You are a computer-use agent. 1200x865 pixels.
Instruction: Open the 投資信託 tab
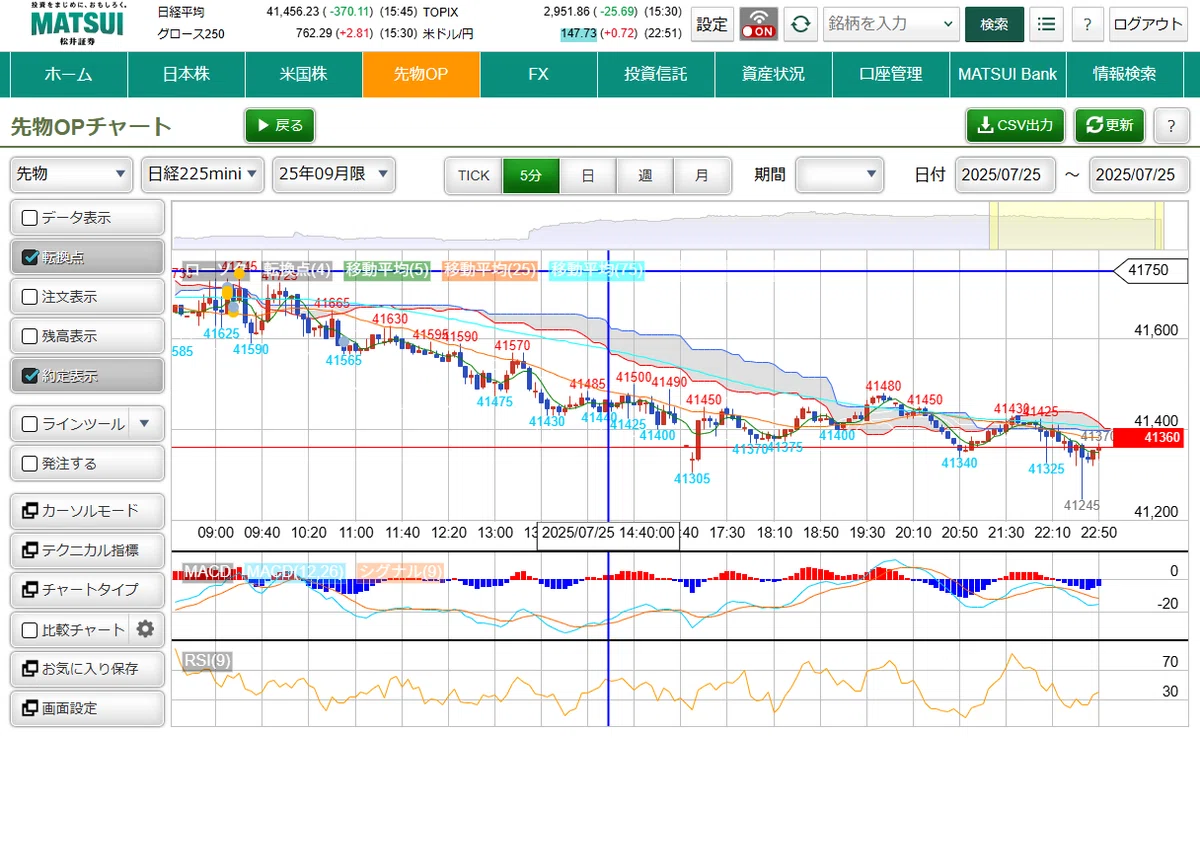coord(656,74)
